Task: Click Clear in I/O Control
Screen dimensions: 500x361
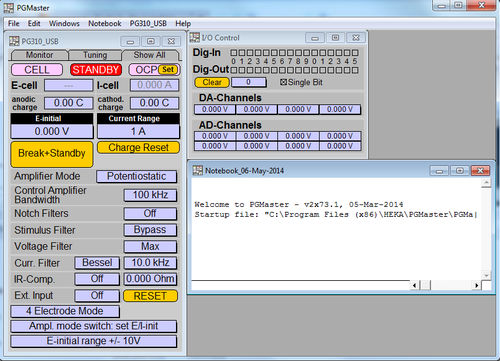Action: coord(212,82)
